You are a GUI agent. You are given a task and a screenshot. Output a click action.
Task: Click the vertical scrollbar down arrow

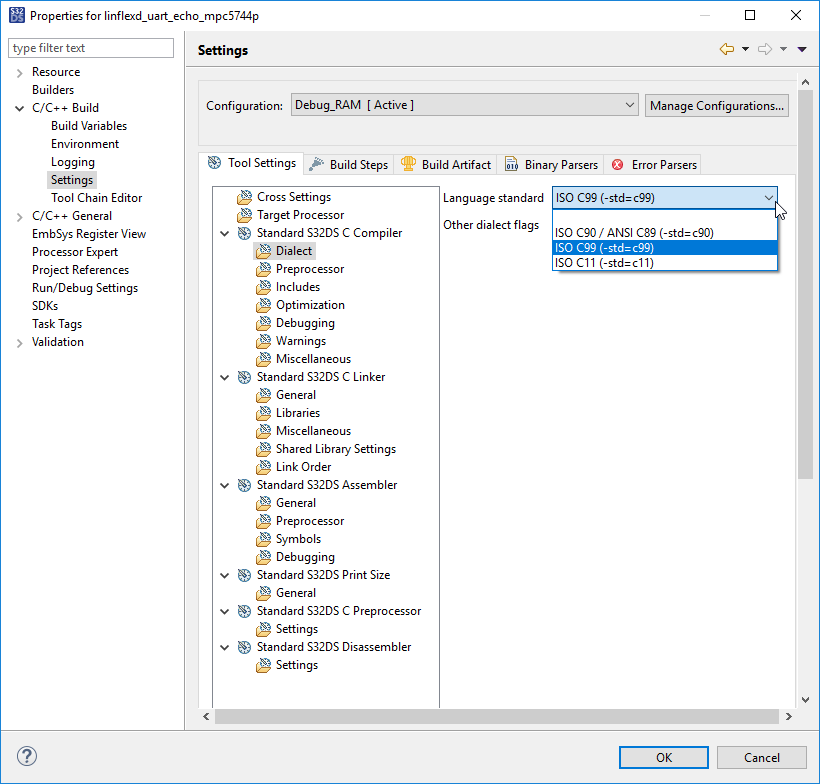805,700
